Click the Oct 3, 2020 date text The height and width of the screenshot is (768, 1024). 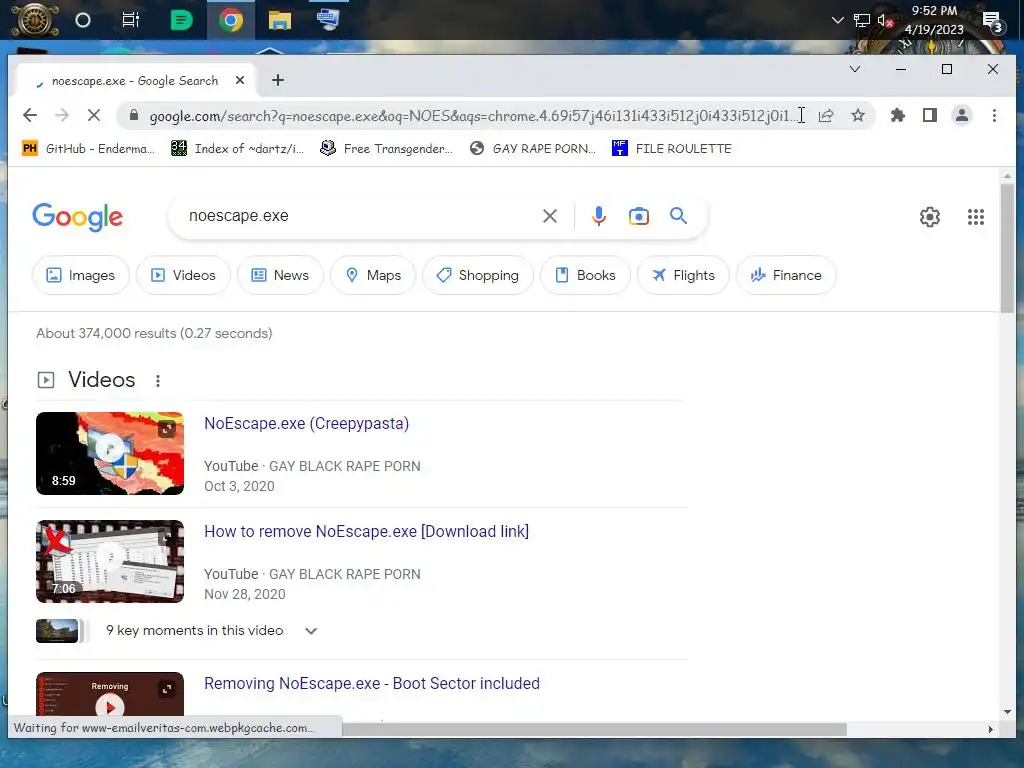[239, 487]
